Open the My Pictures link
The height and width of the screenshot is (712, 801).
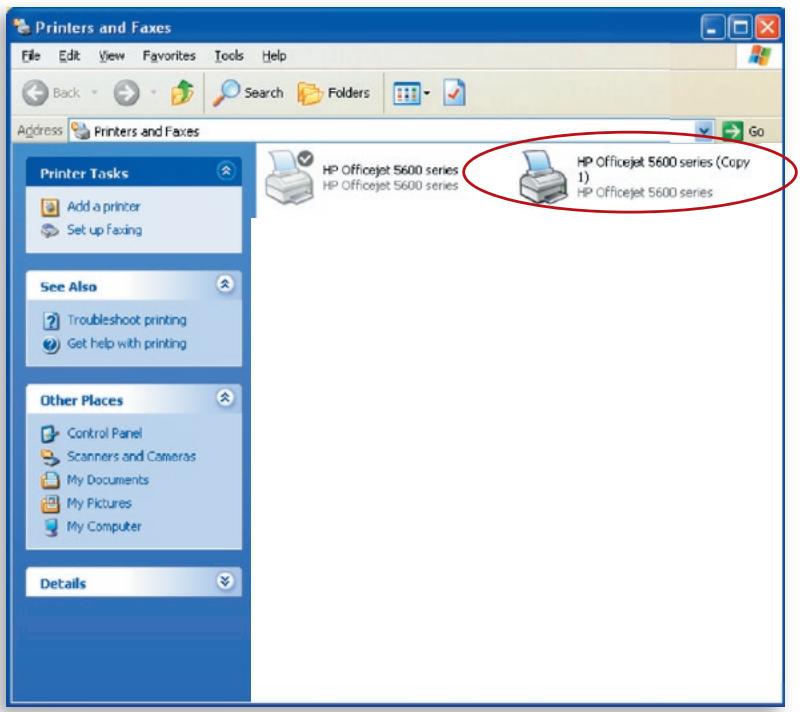[99, 503]
